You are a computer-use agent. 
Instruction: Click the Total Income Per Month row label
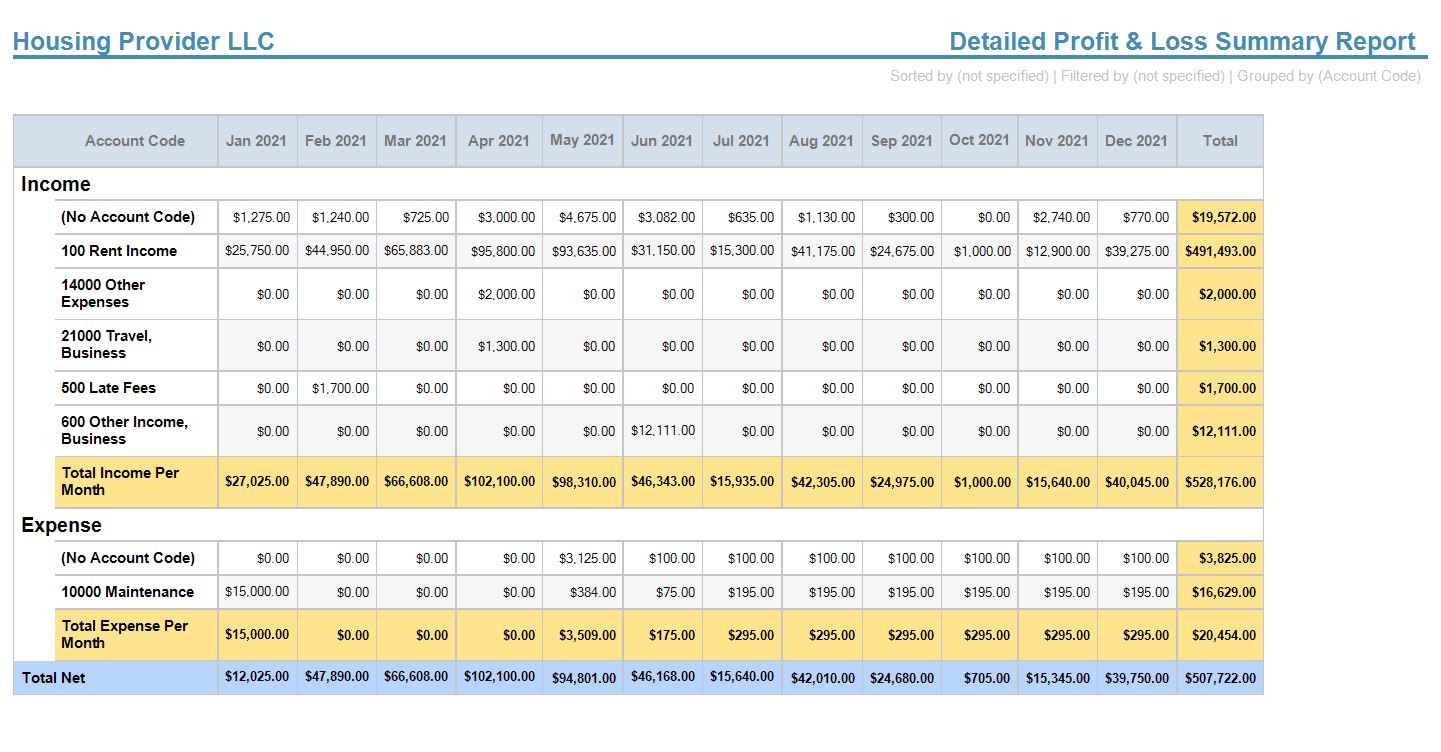[x=120, y=482]
